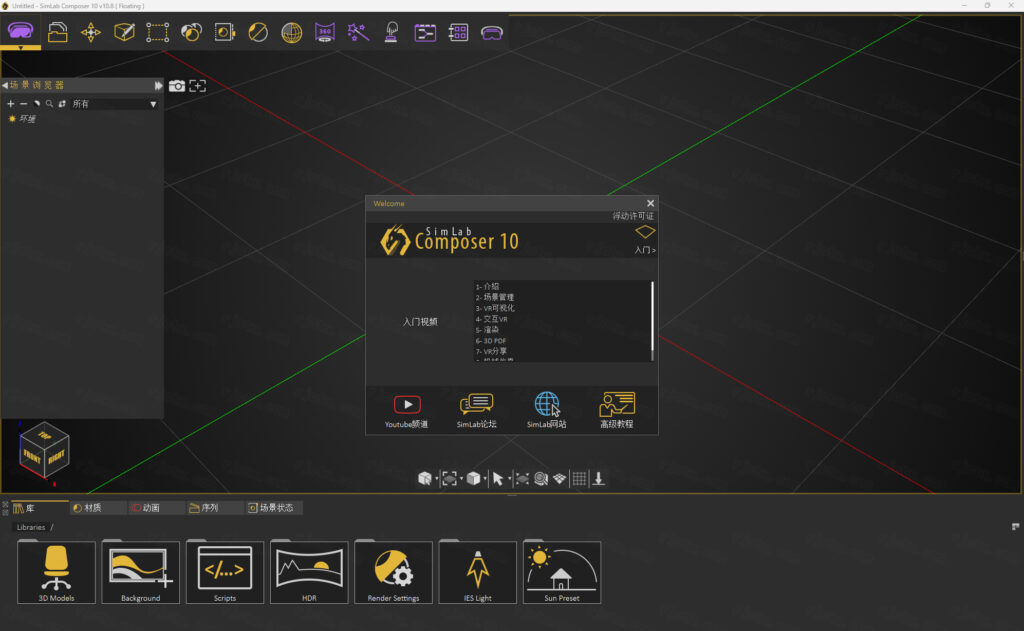
Task: Click the minus icon in scene browser
Action: click(24, 104)
